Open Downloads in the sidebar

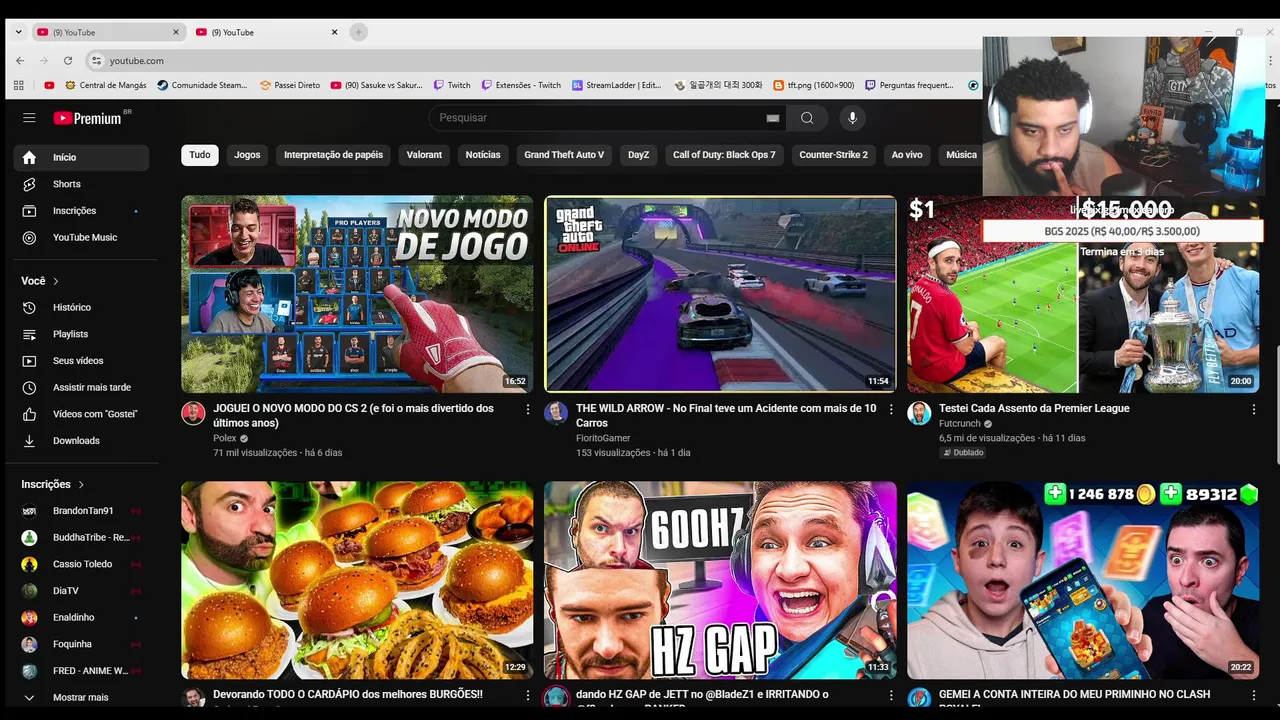point(81,441)
